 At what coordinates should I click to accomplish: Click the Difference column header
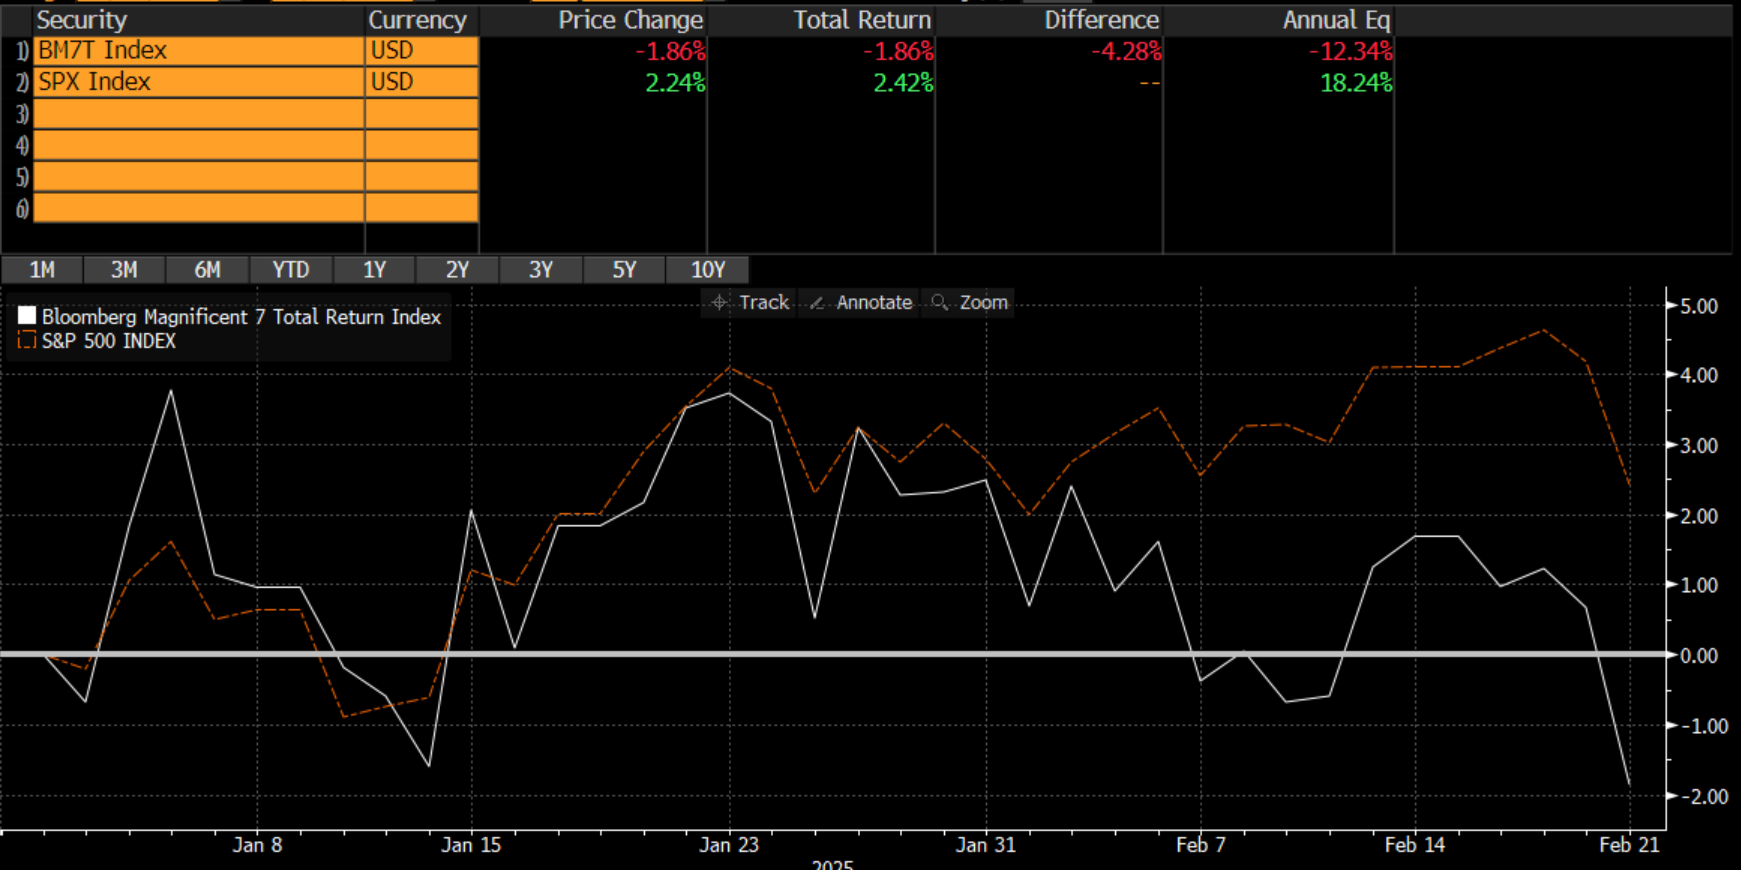coord(1101,20)
